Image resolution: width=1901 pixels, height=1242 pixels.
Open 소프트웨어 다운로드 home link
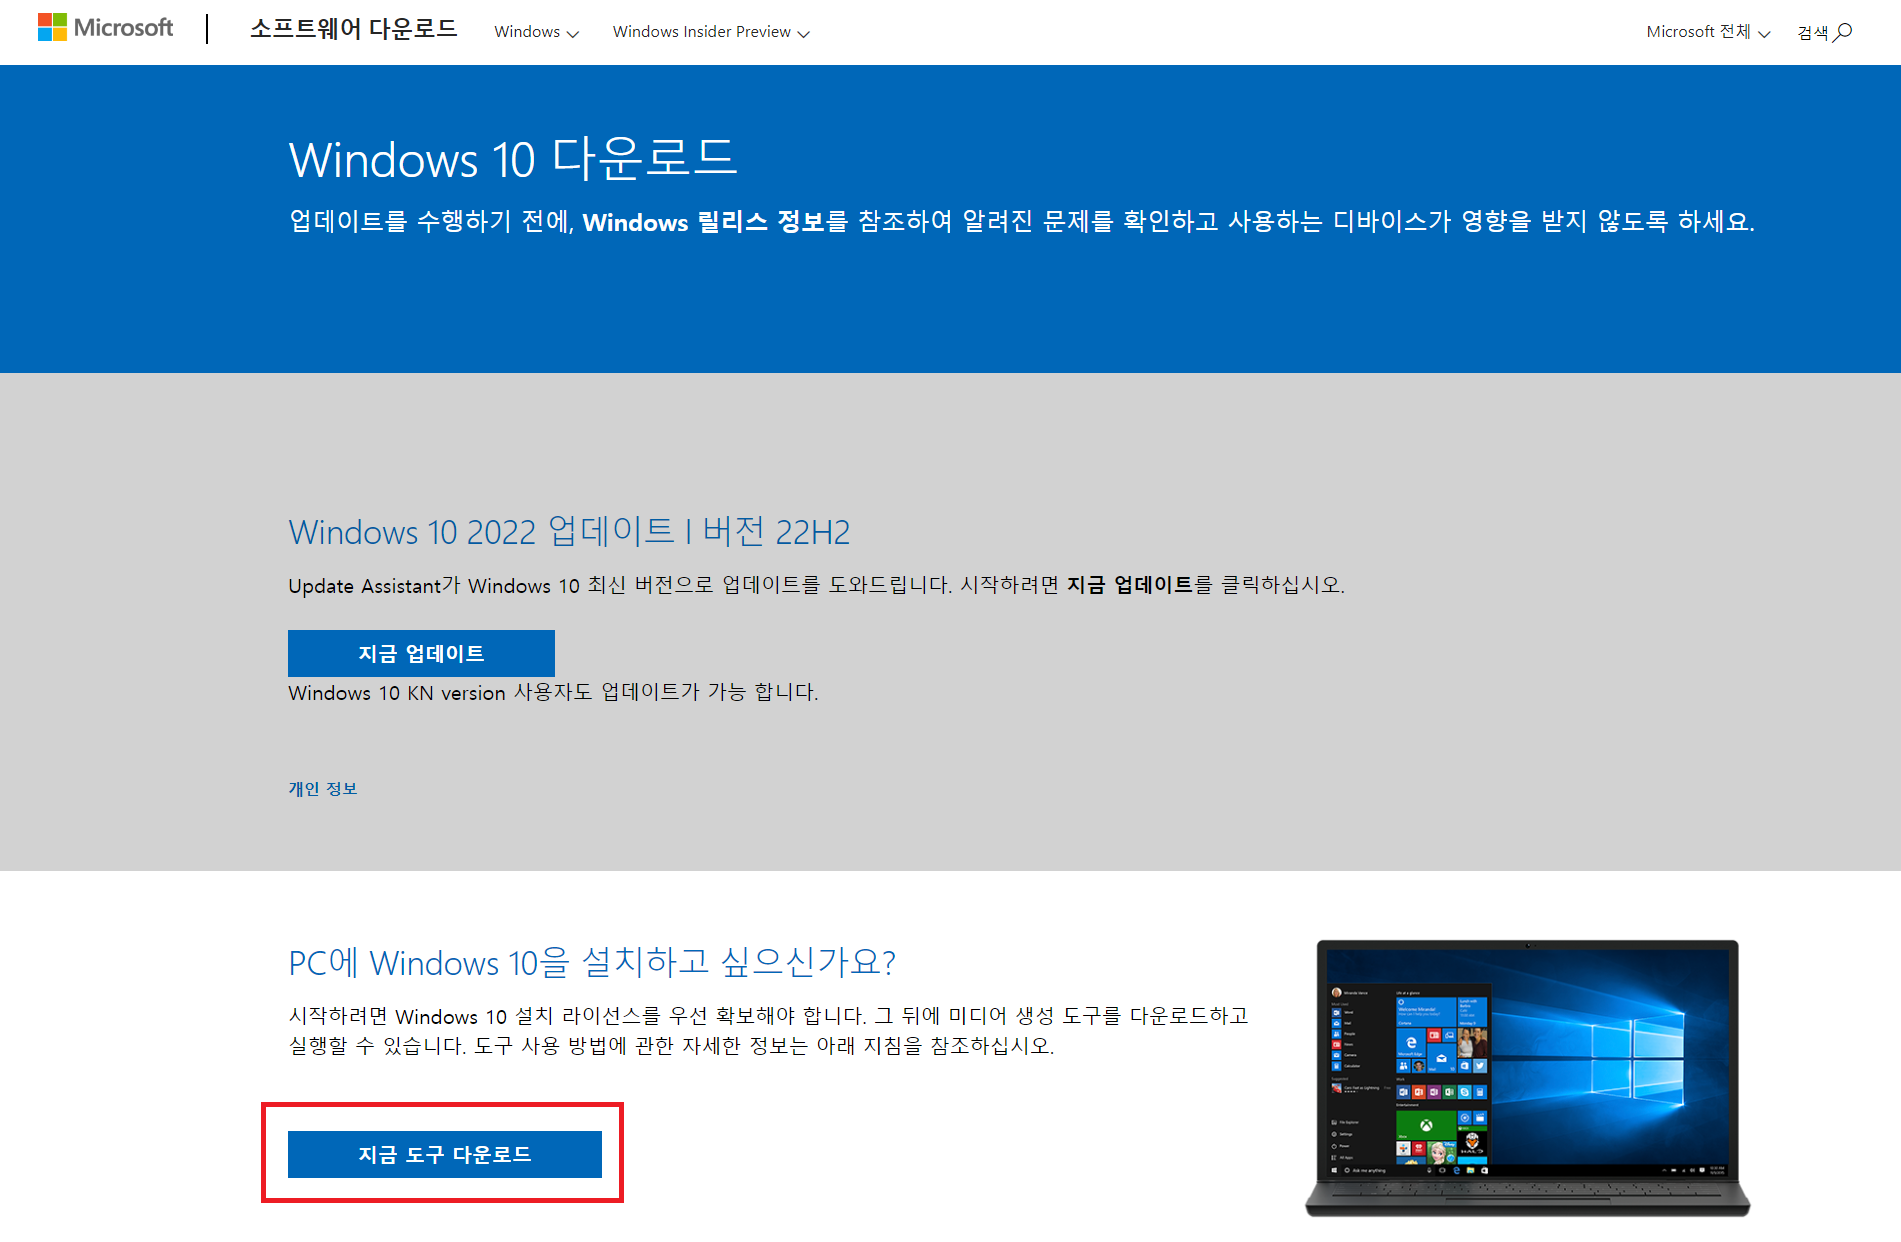point(353,29)
